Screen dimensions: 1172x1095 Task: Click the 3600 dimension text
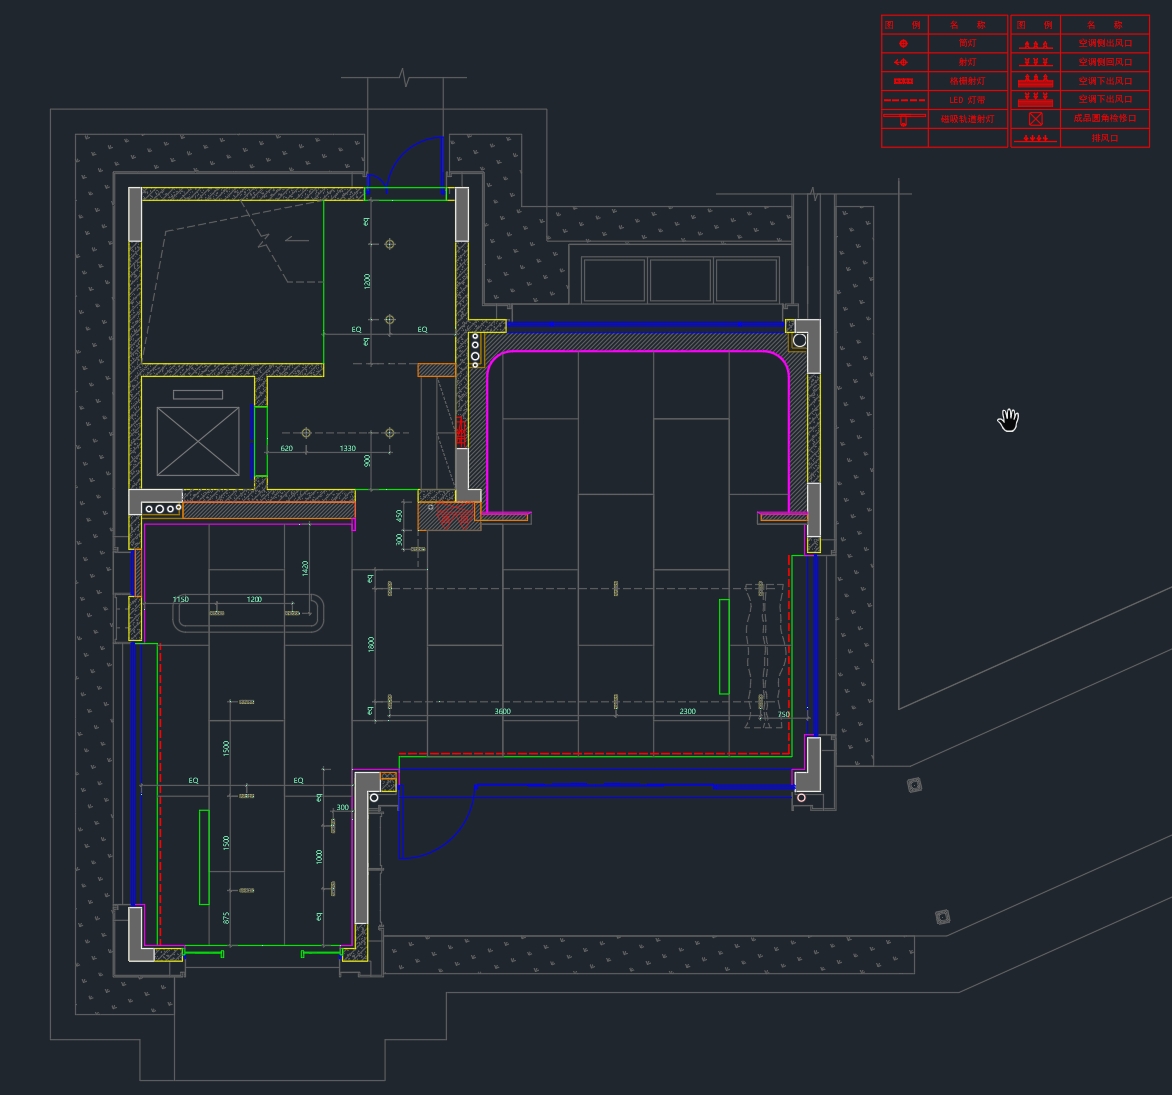pyautogui.click(x=502, y=711)
